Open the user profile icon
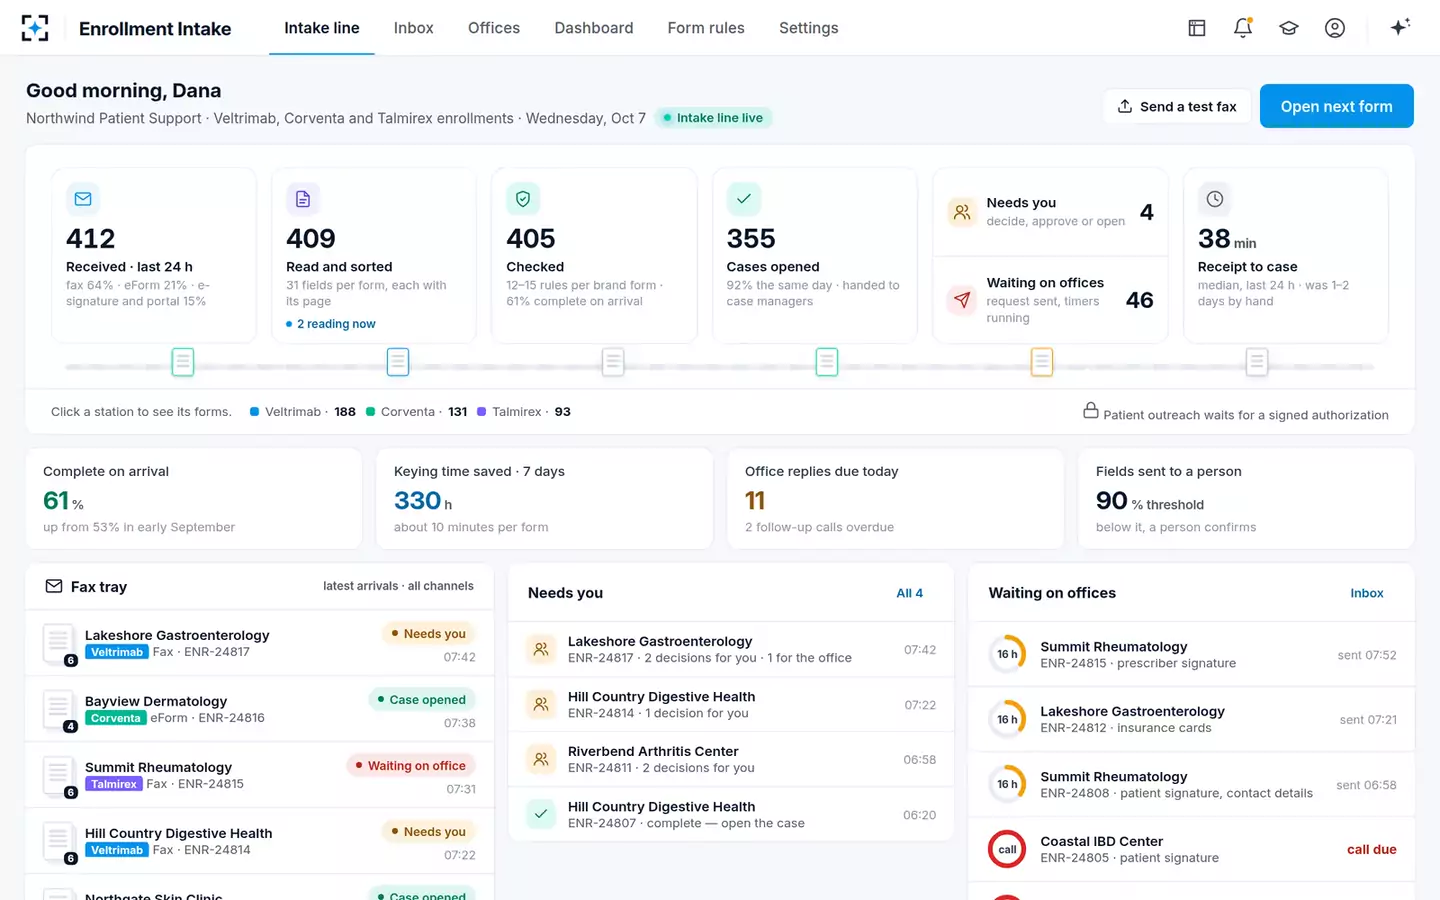1440x900 pixels. [x=1335, y=28]
